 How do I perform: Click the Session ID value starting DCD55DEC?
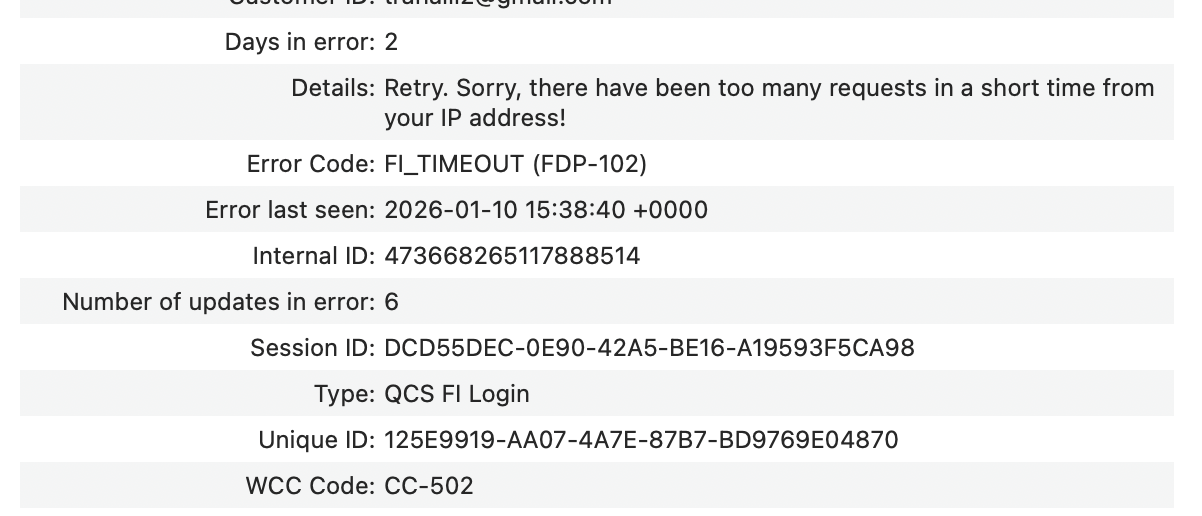(x=649, y=348)
